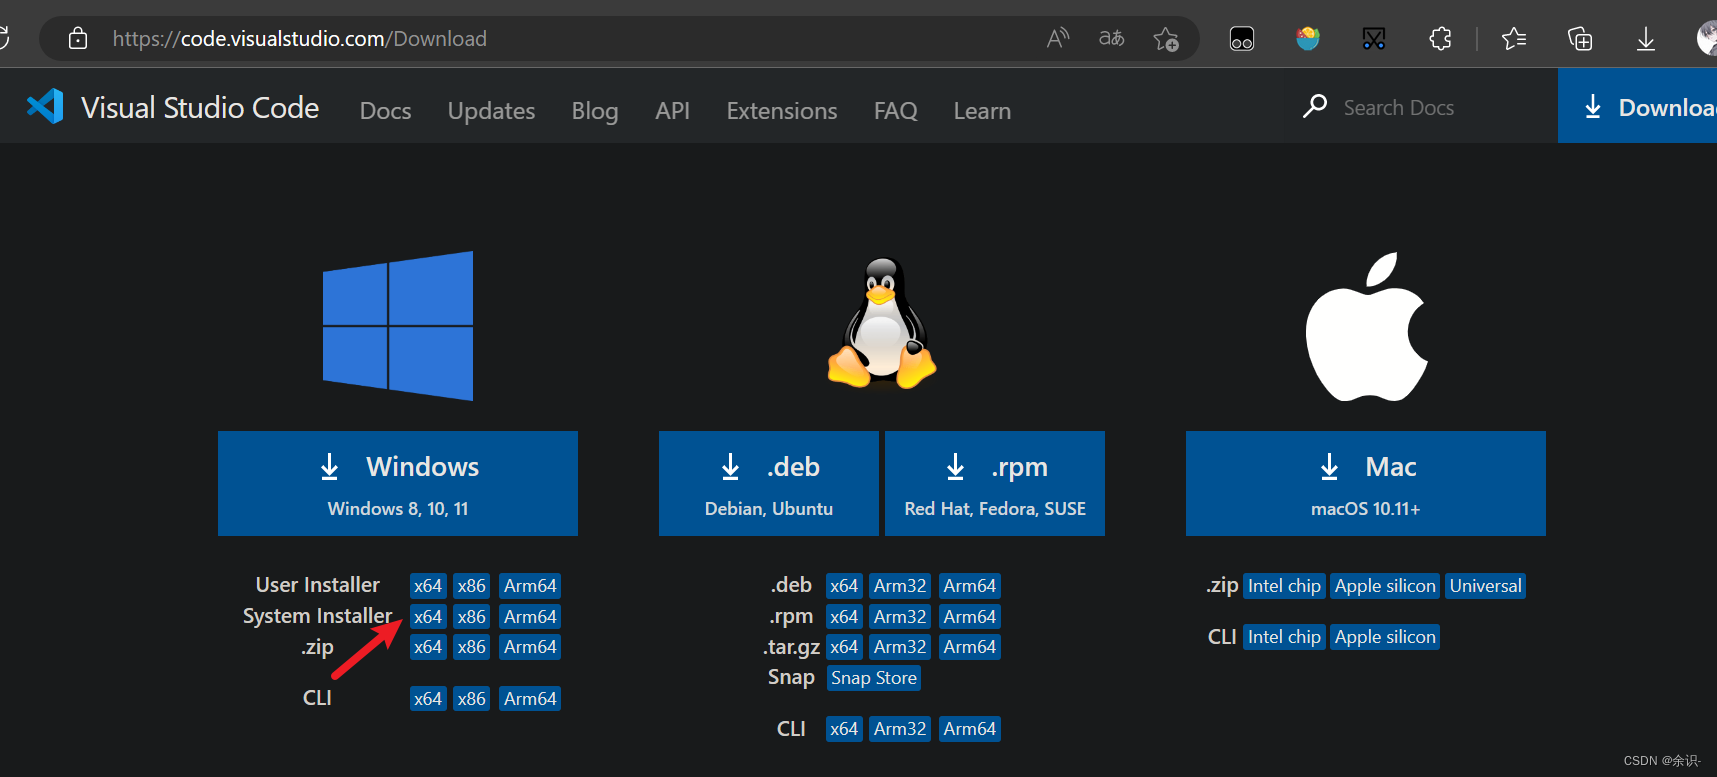The image size is (1717, 777).
Task: Select System Installer Arm64 link
Action: coord(530,617)
